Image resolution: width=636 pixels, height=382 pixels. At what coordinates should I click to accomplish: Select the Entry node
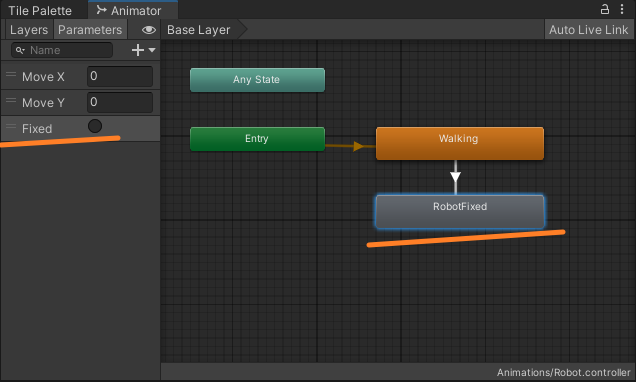[257, 139]
